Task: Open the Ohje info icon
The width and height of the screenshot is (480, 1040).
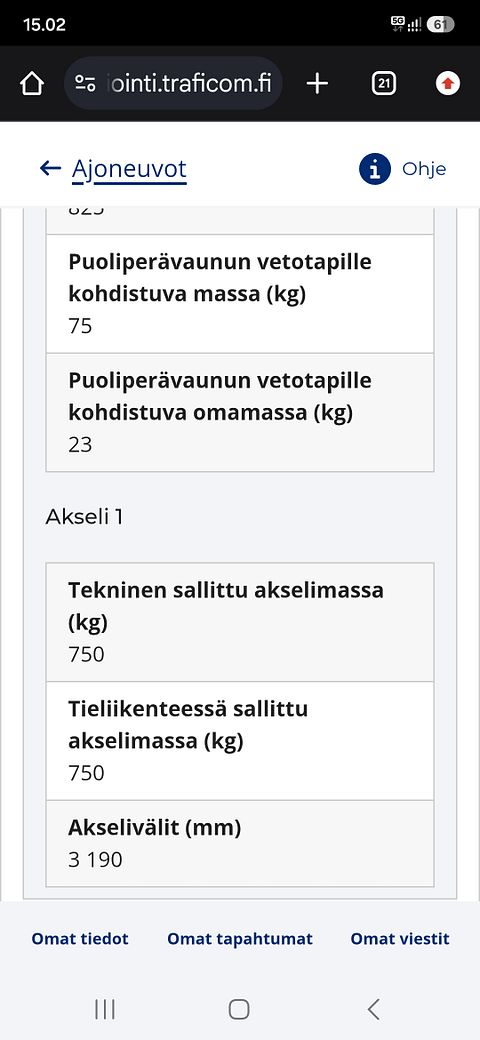Action: 375,169
